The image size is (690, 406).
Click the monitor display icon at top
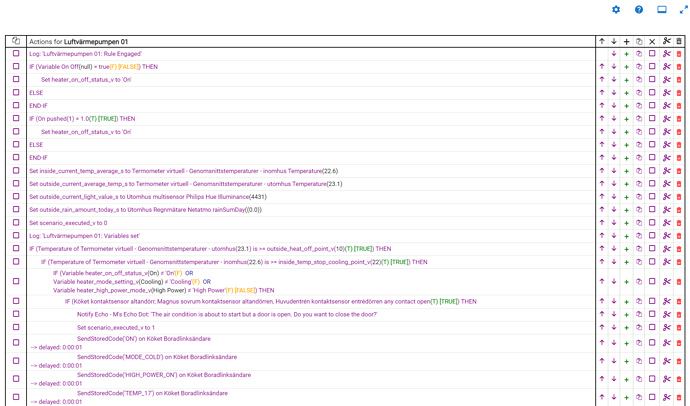(662, 10)
